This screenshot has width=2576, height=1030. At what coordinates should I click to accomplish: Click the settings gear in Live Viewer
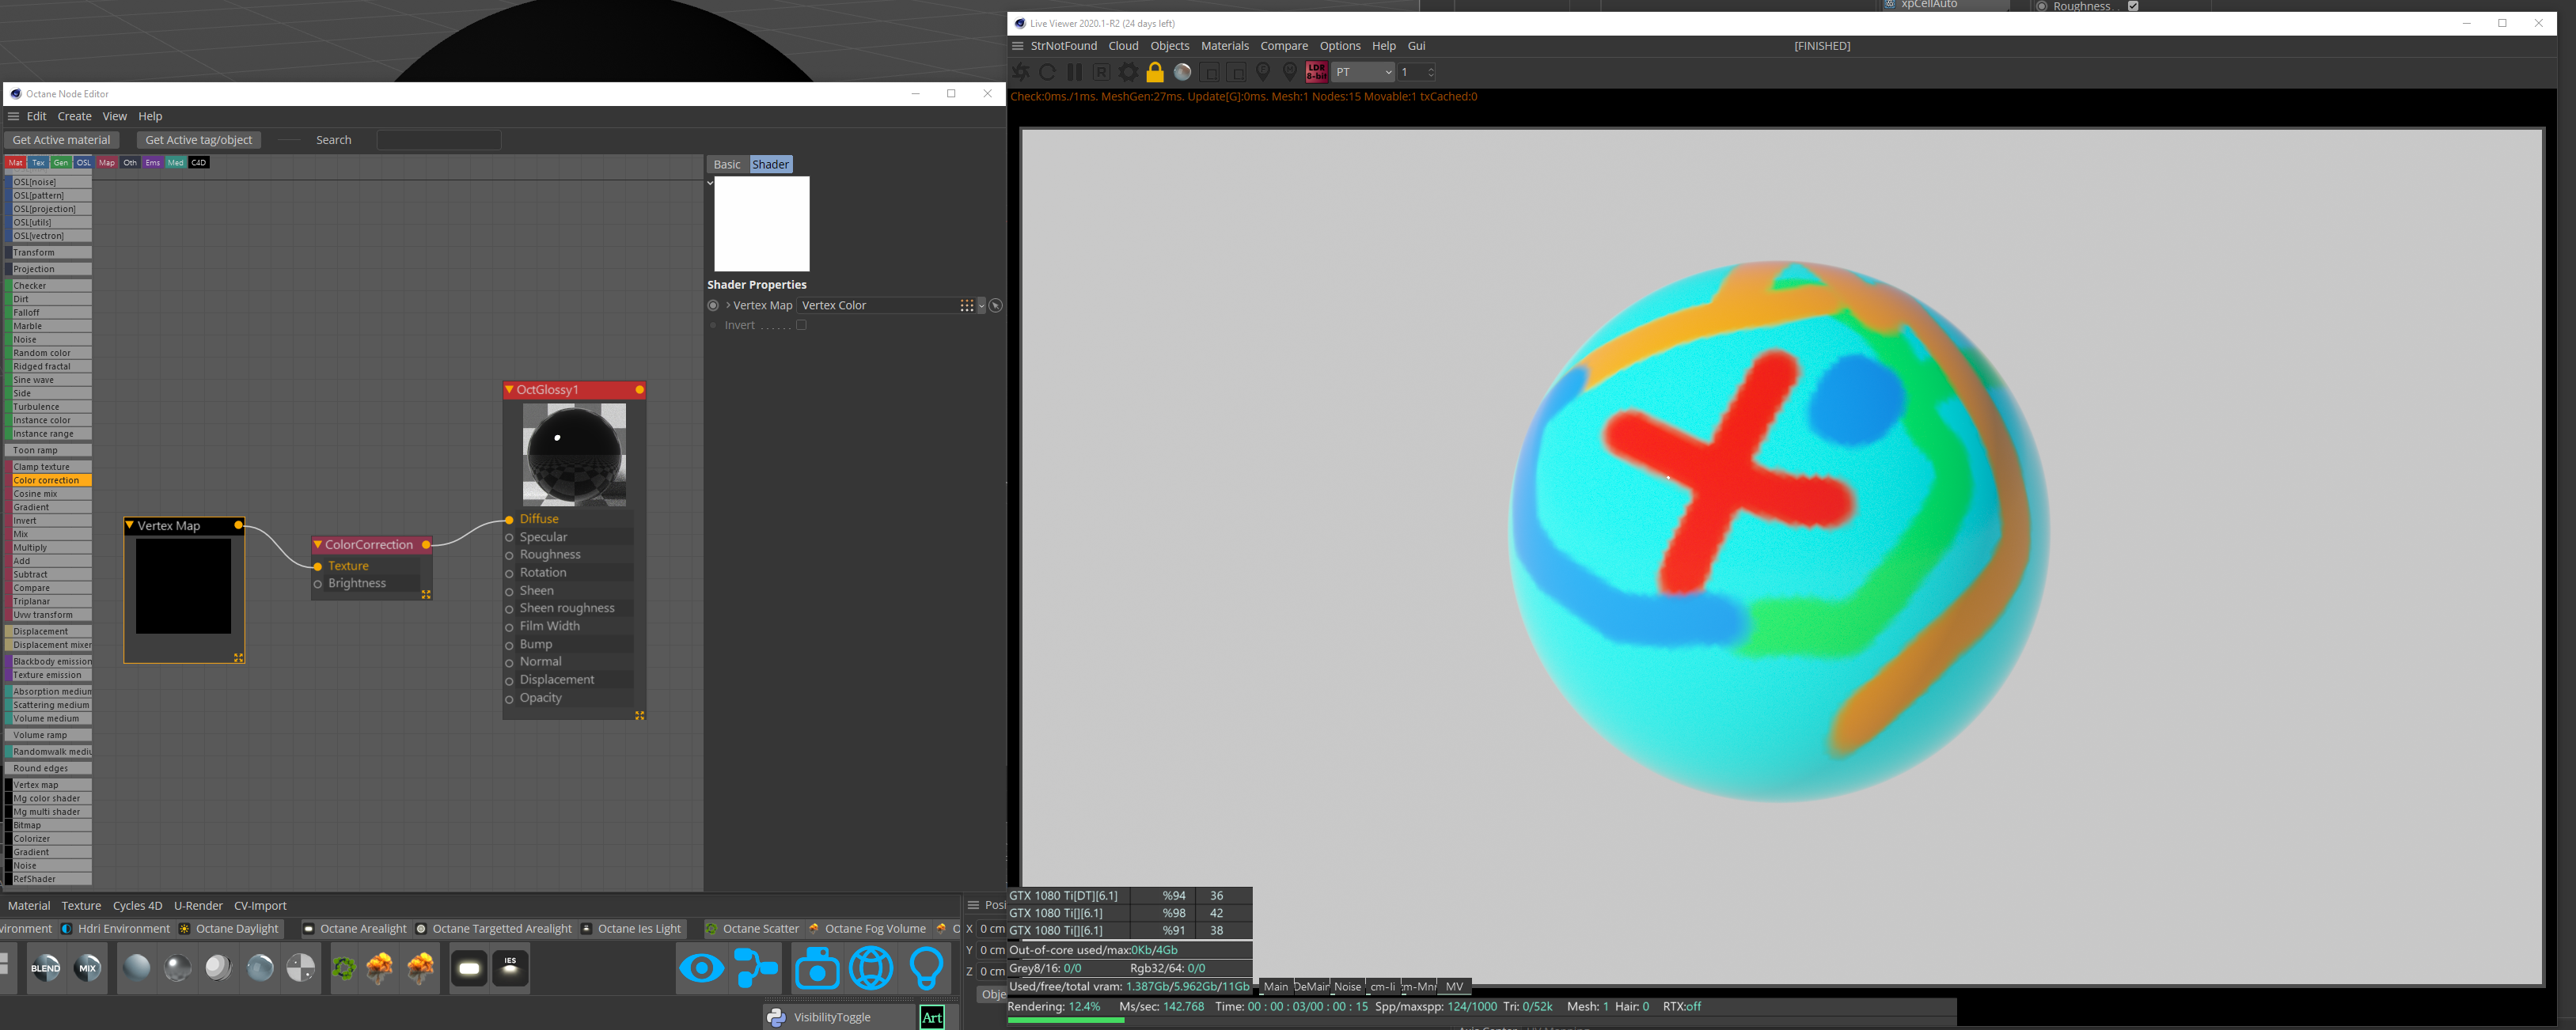1128,72
